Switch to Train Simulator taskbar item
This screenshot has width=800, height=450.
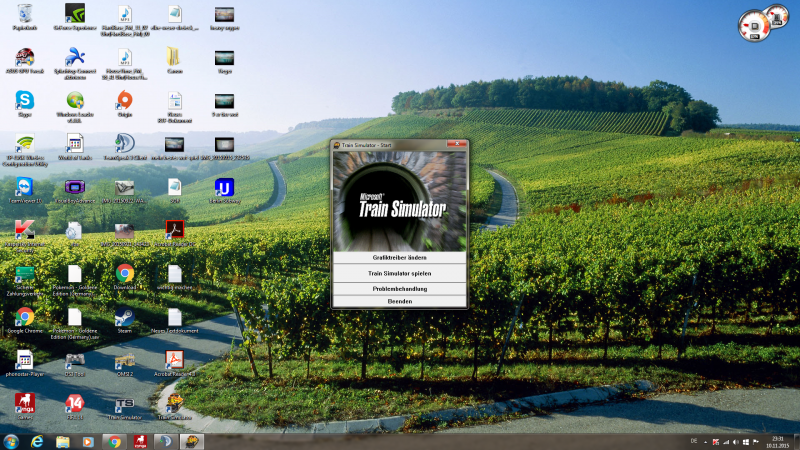click(x=191, y=442)
